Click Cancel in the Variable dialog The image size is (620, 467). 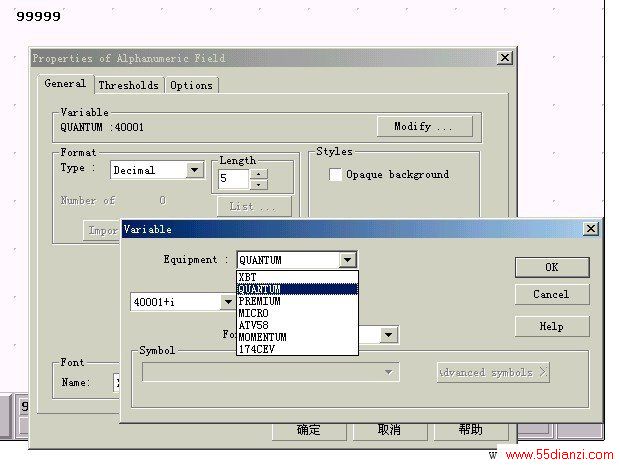click(552, 294)
